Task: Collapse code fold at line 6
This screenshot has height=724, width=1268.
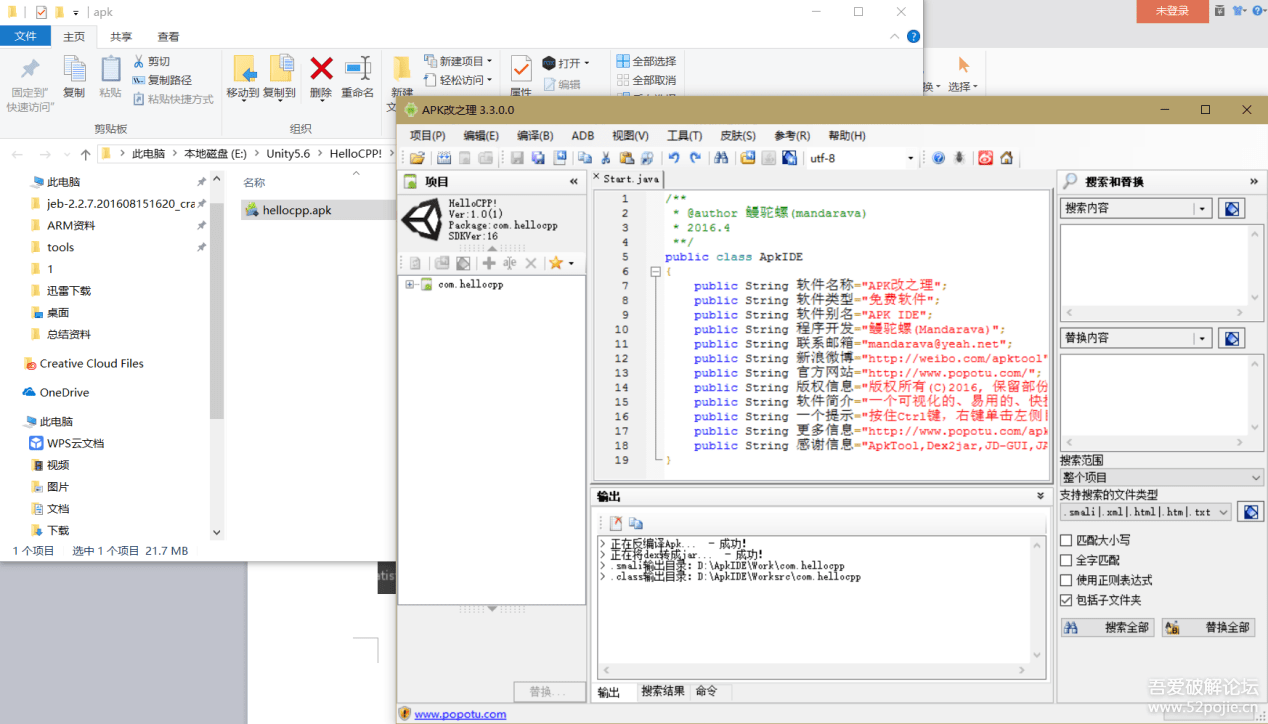Action: click(x=655, y=271)
